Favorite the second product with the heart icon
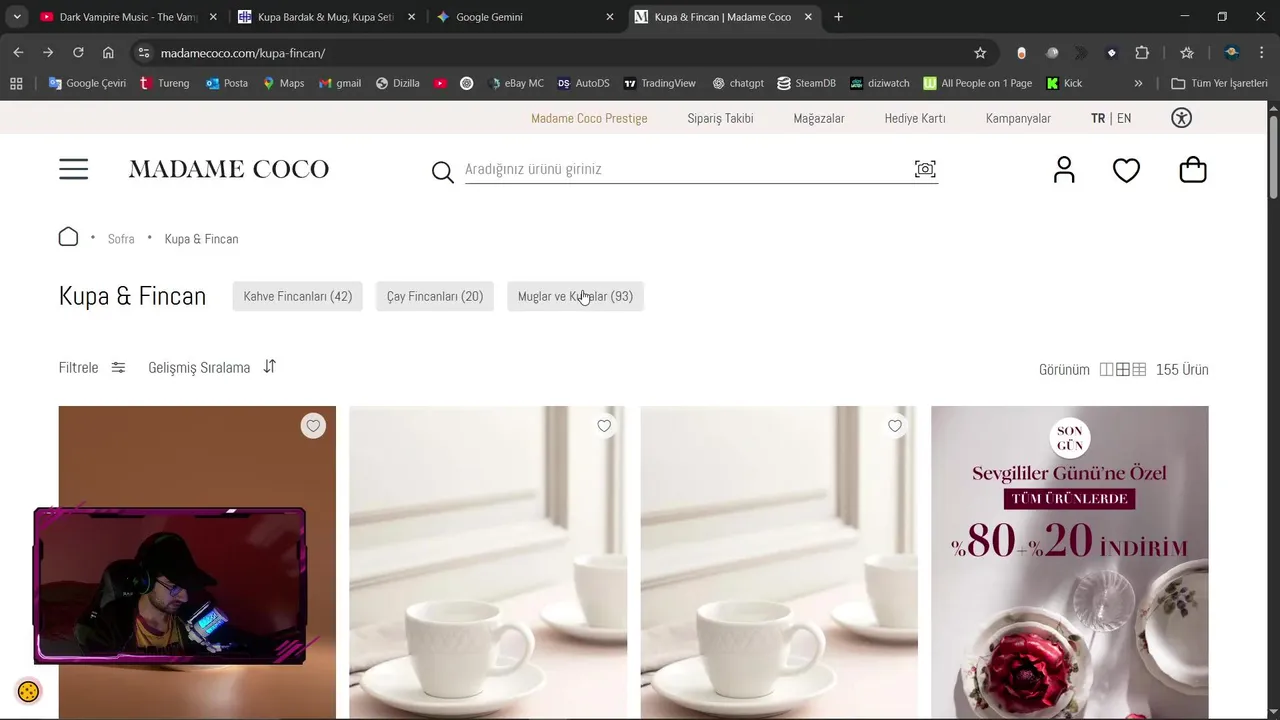Viewport: 1280px width, 720px height. pos(604,426)
